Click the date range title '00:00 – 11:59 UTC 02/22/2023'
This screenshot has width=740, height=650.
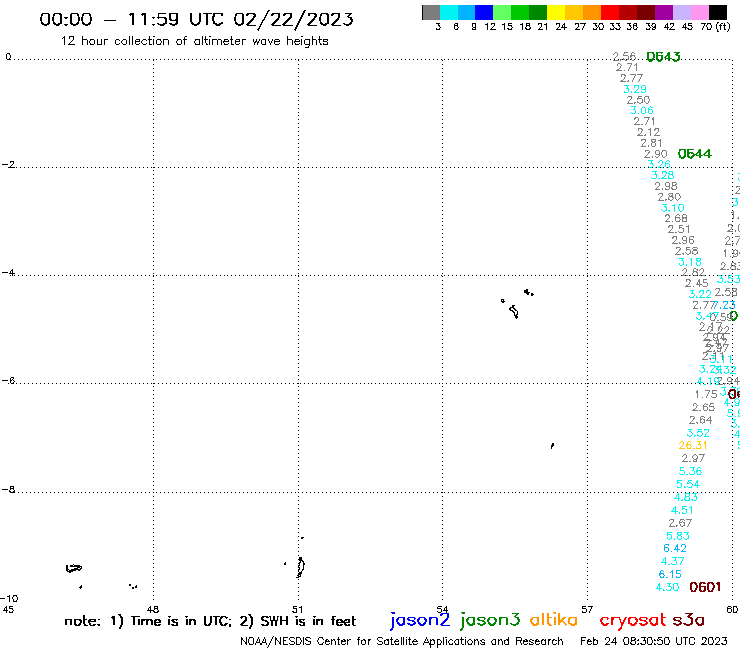point(196,19)
